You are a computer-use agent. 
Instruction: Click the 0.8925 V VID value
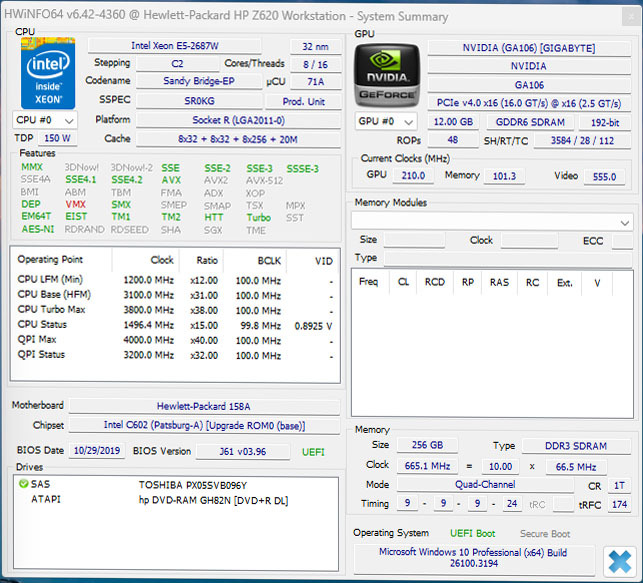pos(313,326)
